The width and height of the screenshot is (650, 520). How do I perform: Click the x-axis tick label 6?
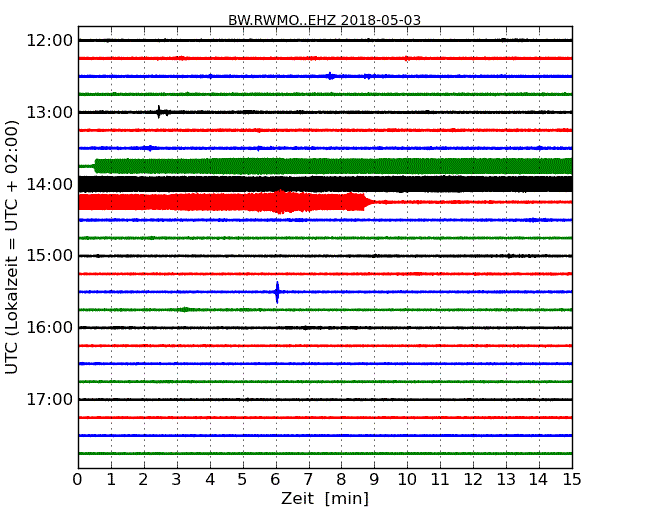pos(276,480)
